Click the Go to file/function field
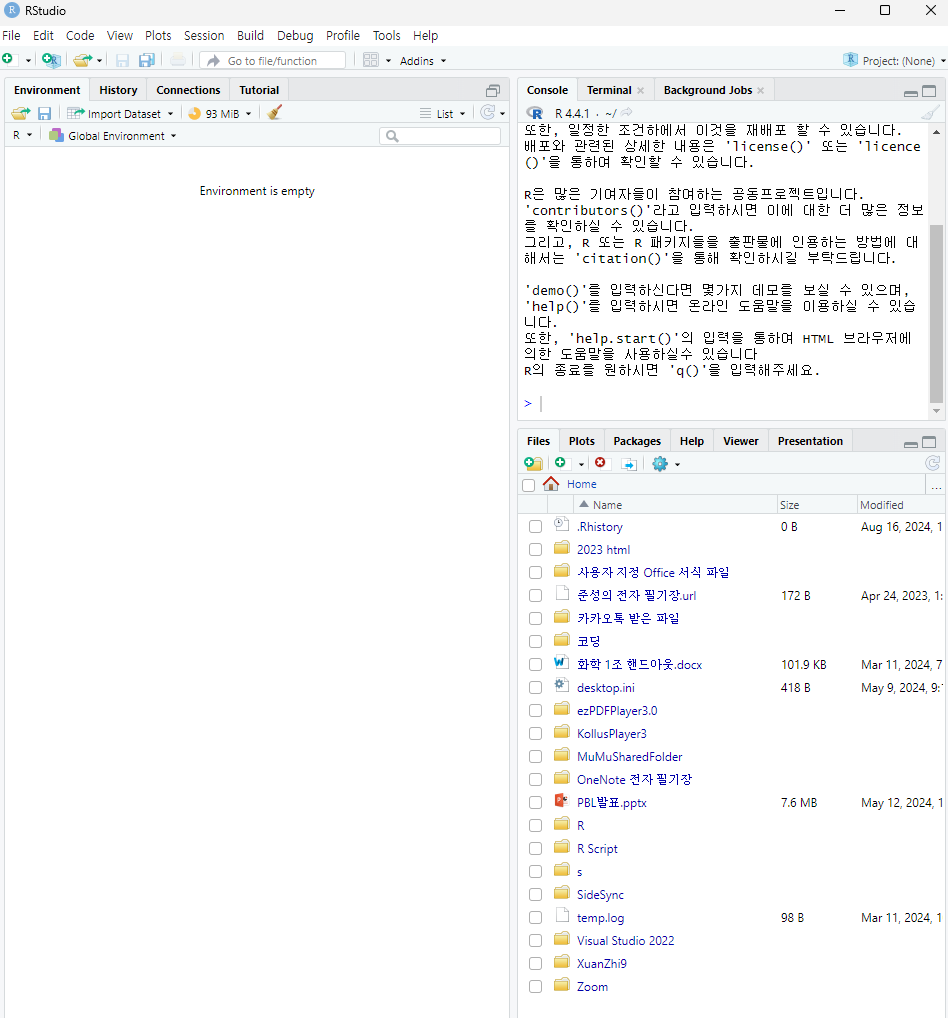This screenshot has height=1018, width=948. click(273, 60)
